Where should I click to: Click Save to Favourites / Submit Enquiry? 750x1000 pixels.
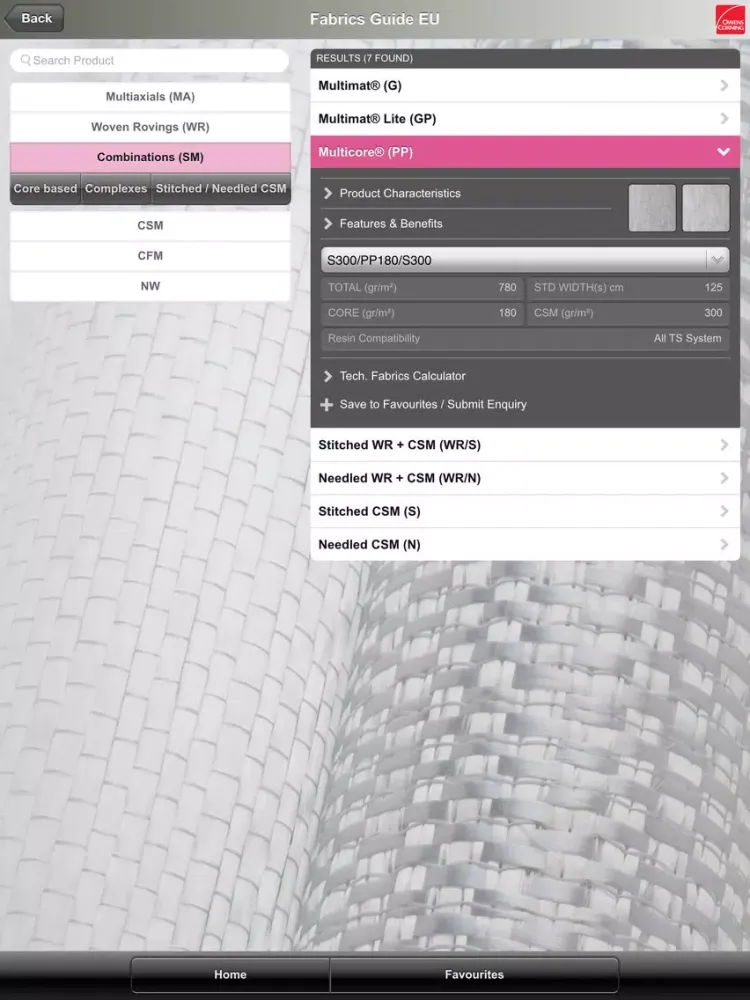tap(433, 404)
